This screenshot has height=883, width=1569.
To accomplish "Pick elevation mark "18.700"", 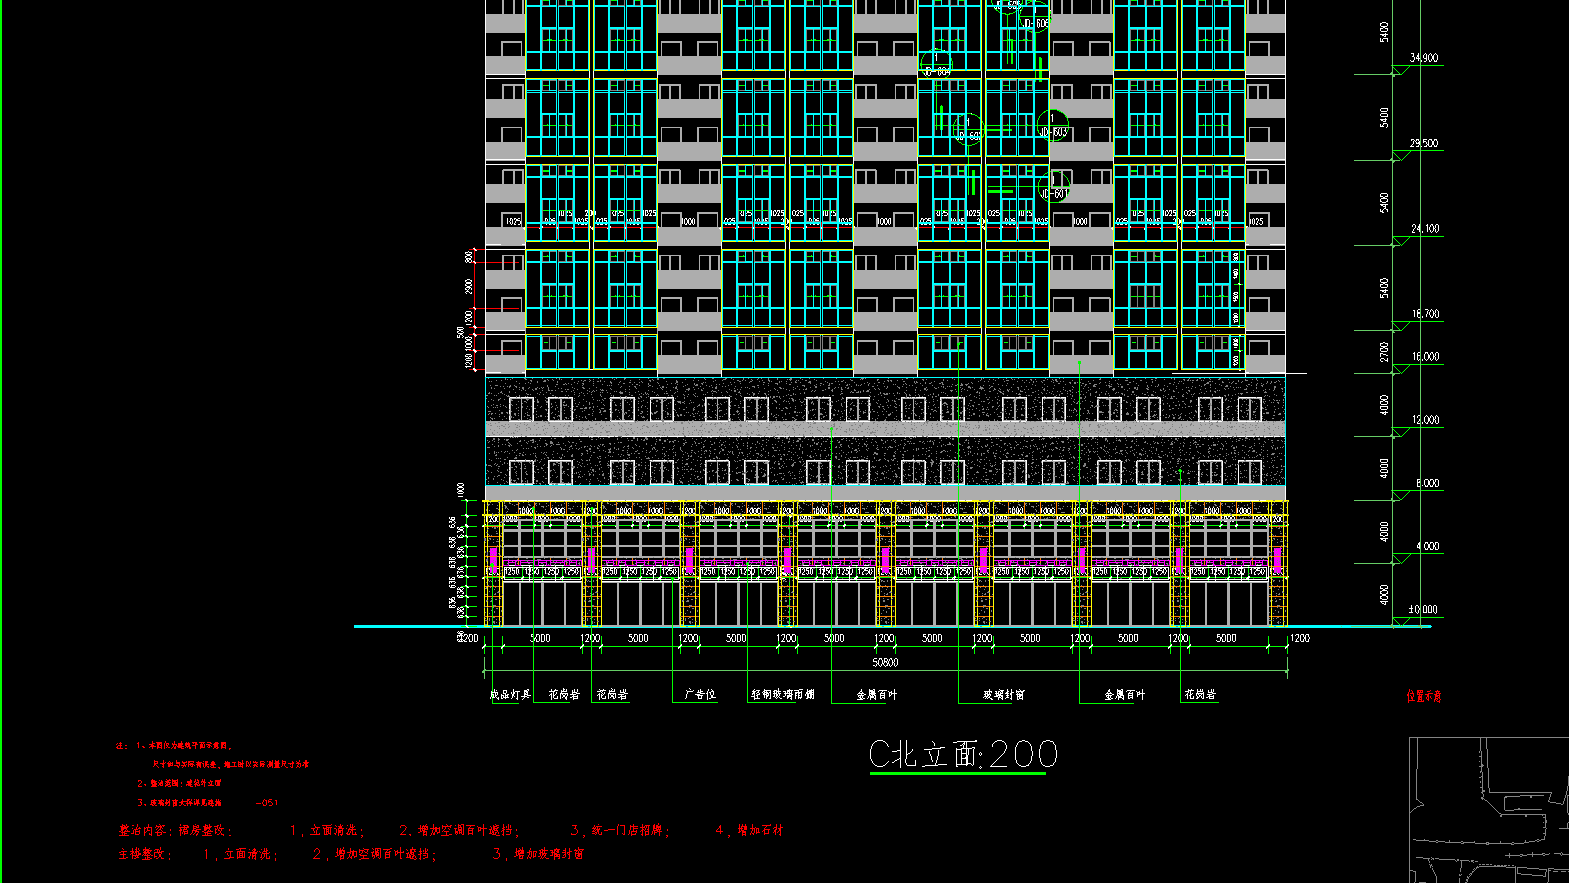I will (1425, 314).
